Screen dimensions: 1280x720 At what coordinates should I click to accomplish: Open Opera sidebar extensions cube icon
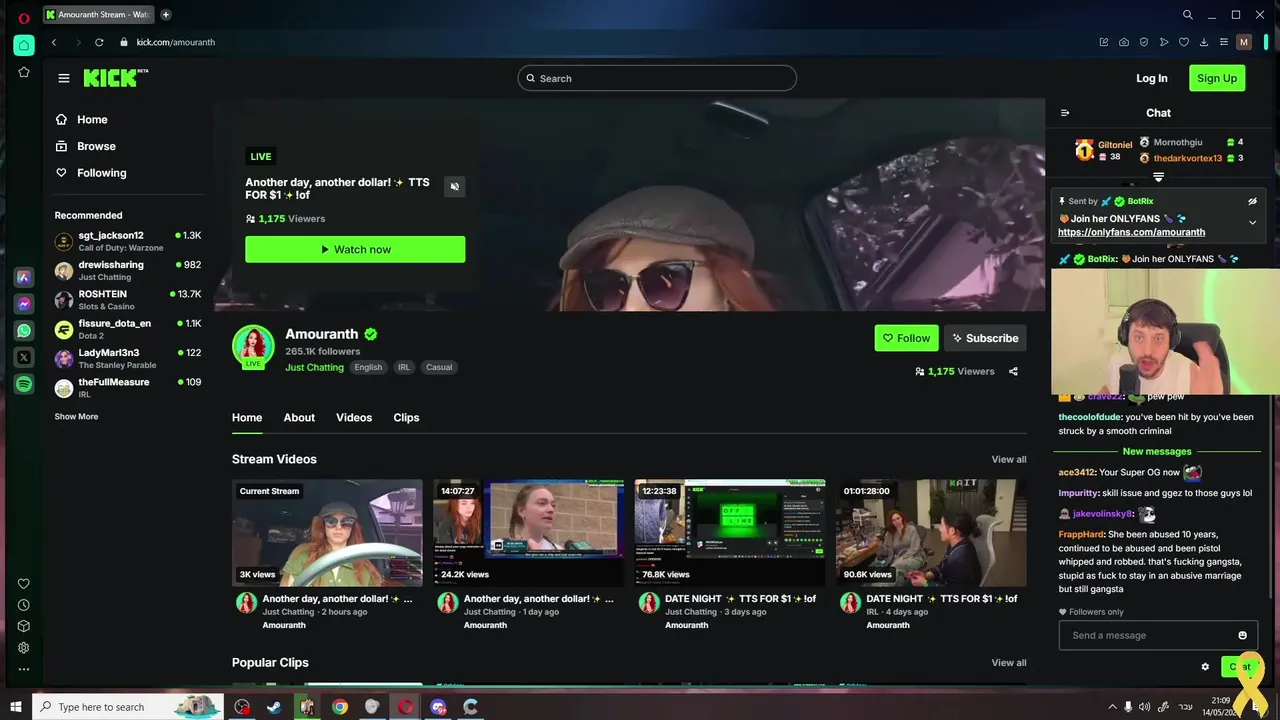click(x=24, y=626)
